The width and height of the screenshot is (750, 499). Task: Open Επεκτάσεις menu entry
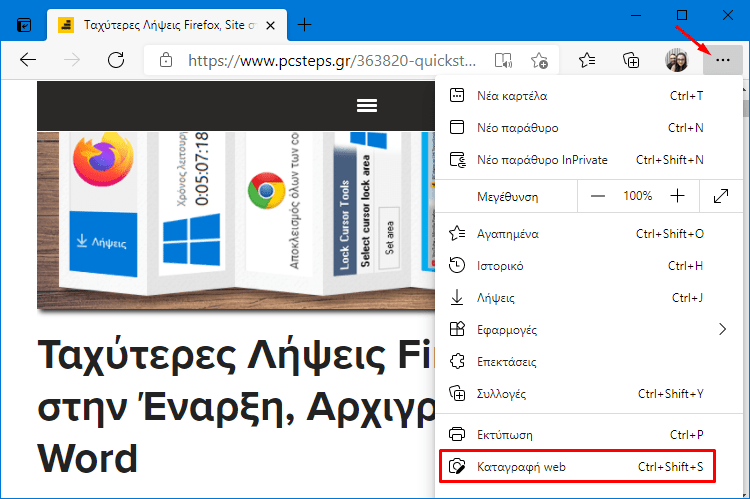tap(588, 362)
